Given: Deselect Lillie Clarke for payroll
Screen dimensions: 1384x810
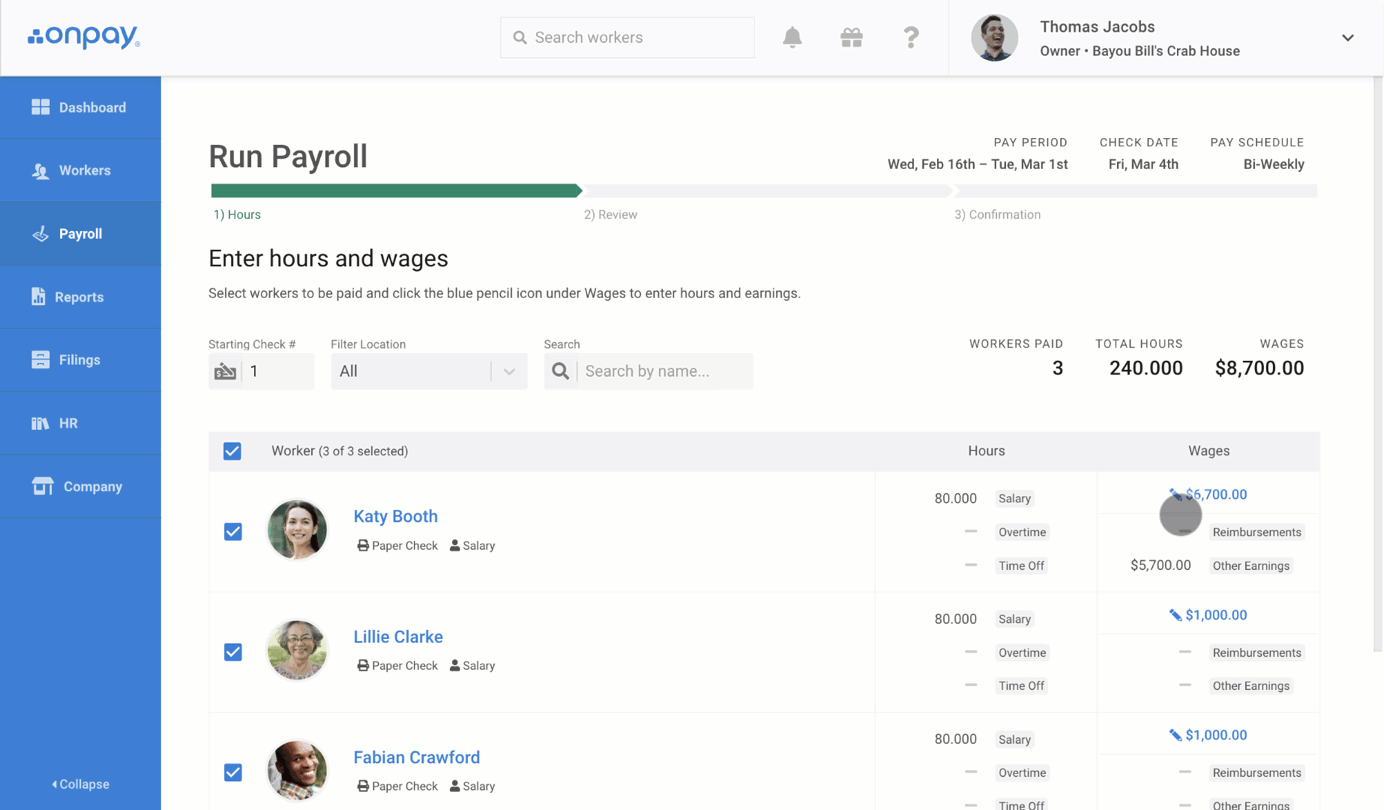Looking at the screenshot, I should 233,652.
